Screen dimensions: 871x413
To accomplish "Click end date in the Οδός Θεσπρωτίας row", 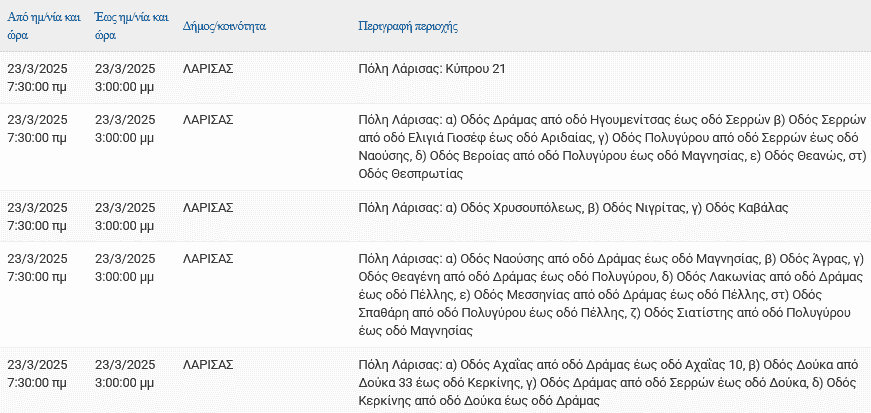I will point(125,128).
